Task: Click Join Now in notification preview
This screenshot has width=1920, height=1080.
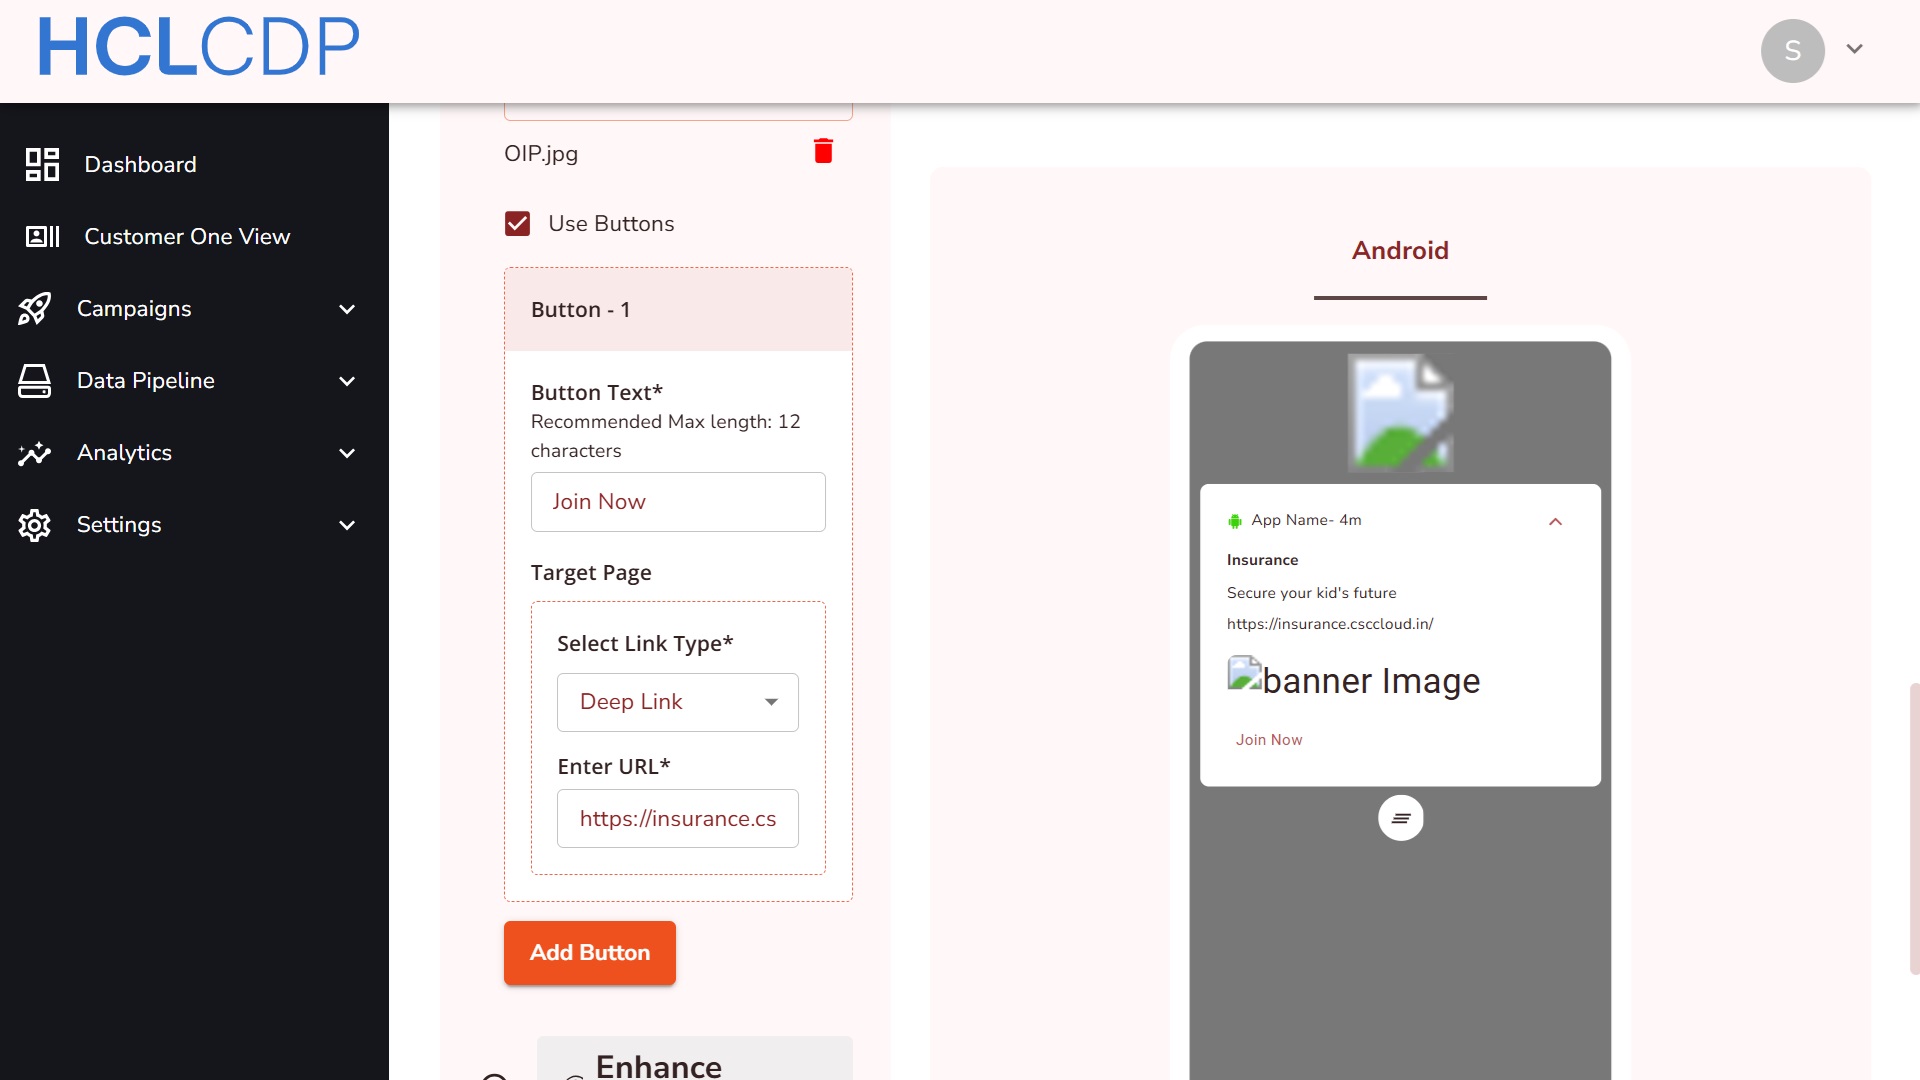Action: [x=1268, y=740]
